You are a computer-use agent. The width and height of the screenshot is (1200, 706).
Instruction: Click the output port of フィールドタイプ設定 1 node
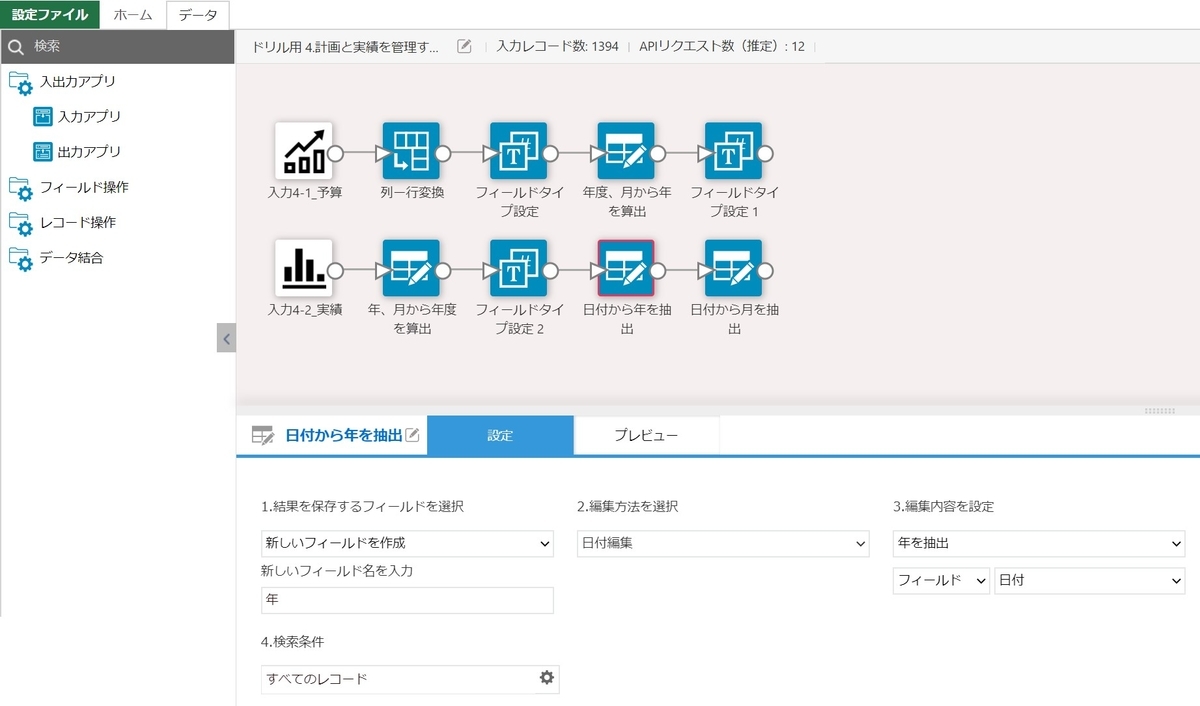(x=765, y=153)
